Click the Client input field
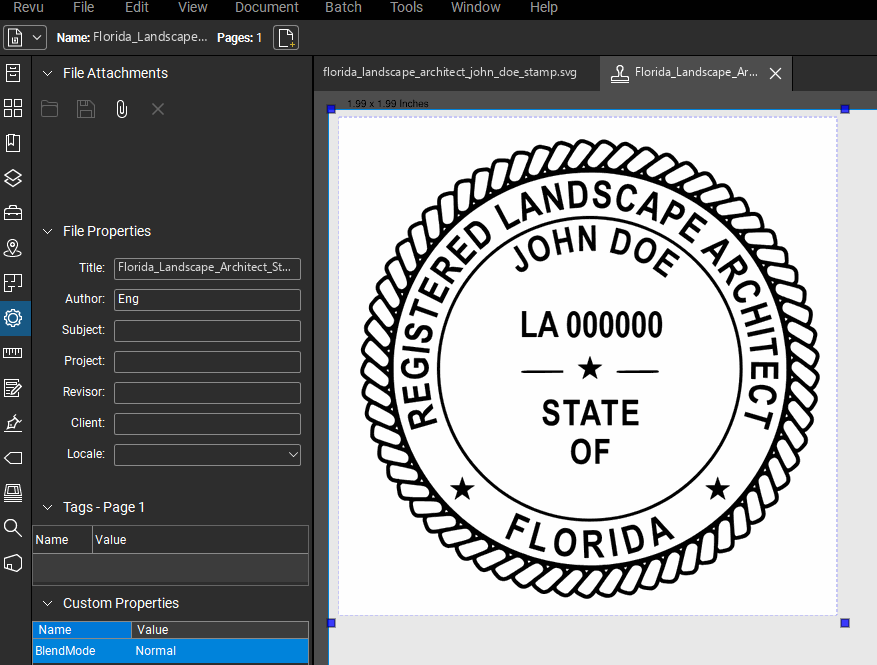 (x=207, y=424)
